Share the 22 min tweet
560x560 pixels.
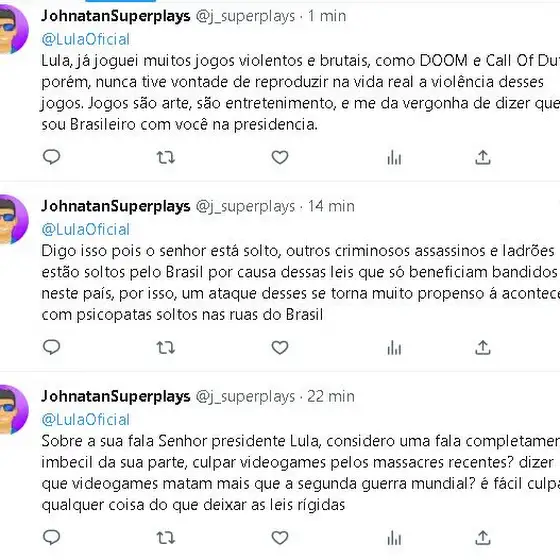482,537
